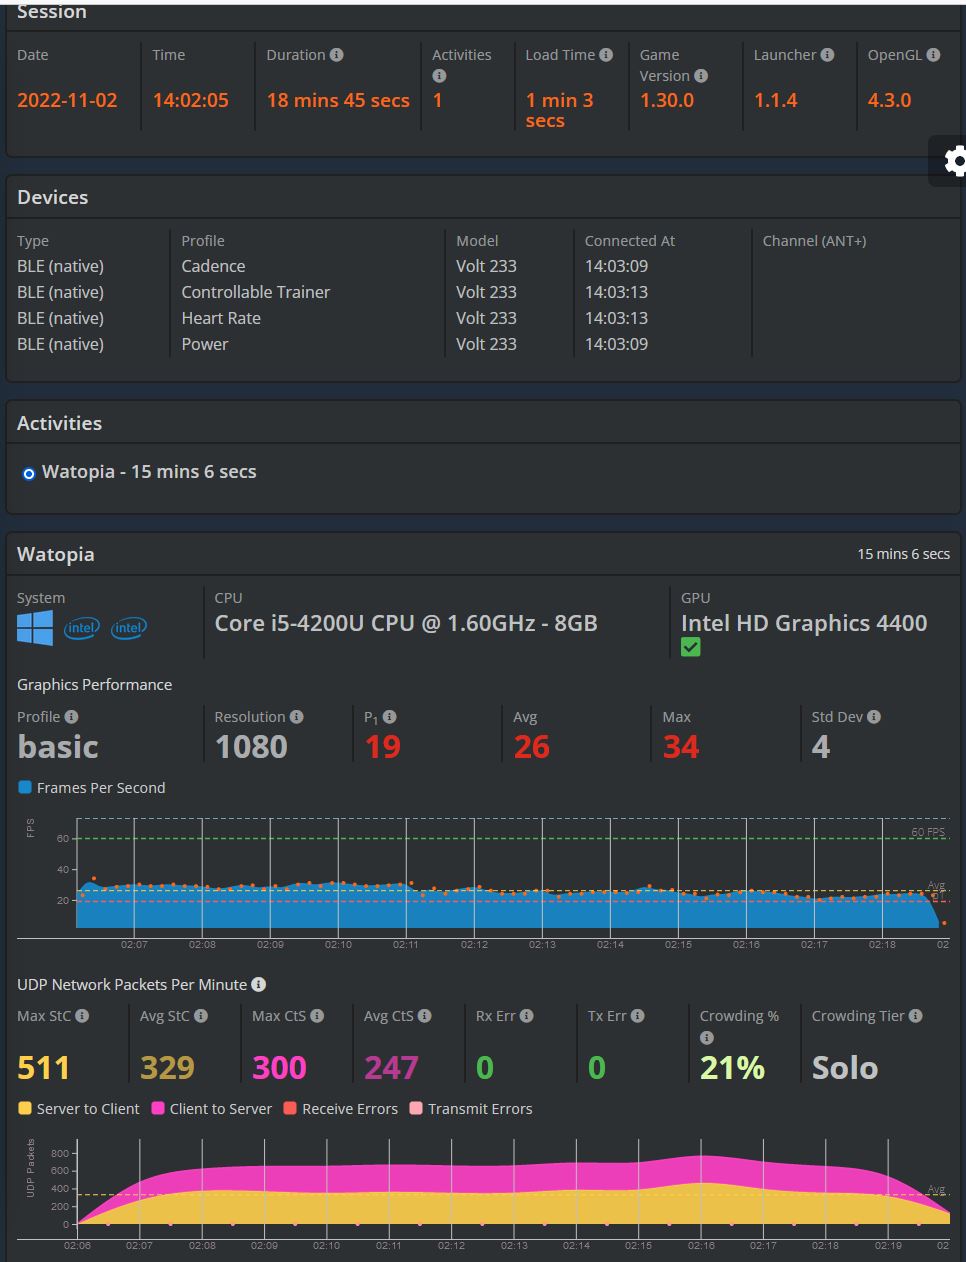This screenshot has width=966, height=1262.
Task: Click the second Intel graphics icon
Action: [x=128, y=628]
